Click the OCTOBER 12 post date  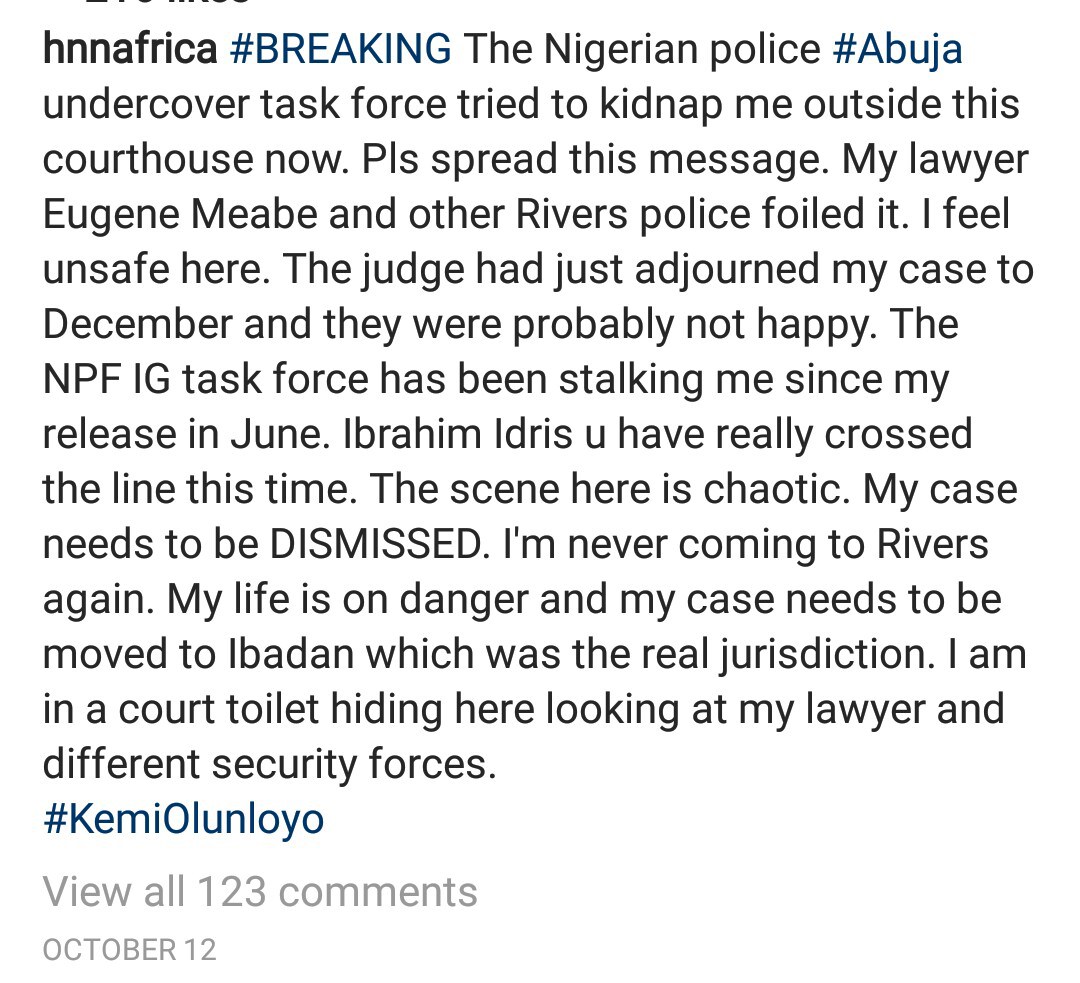click(x=129, y=949)
